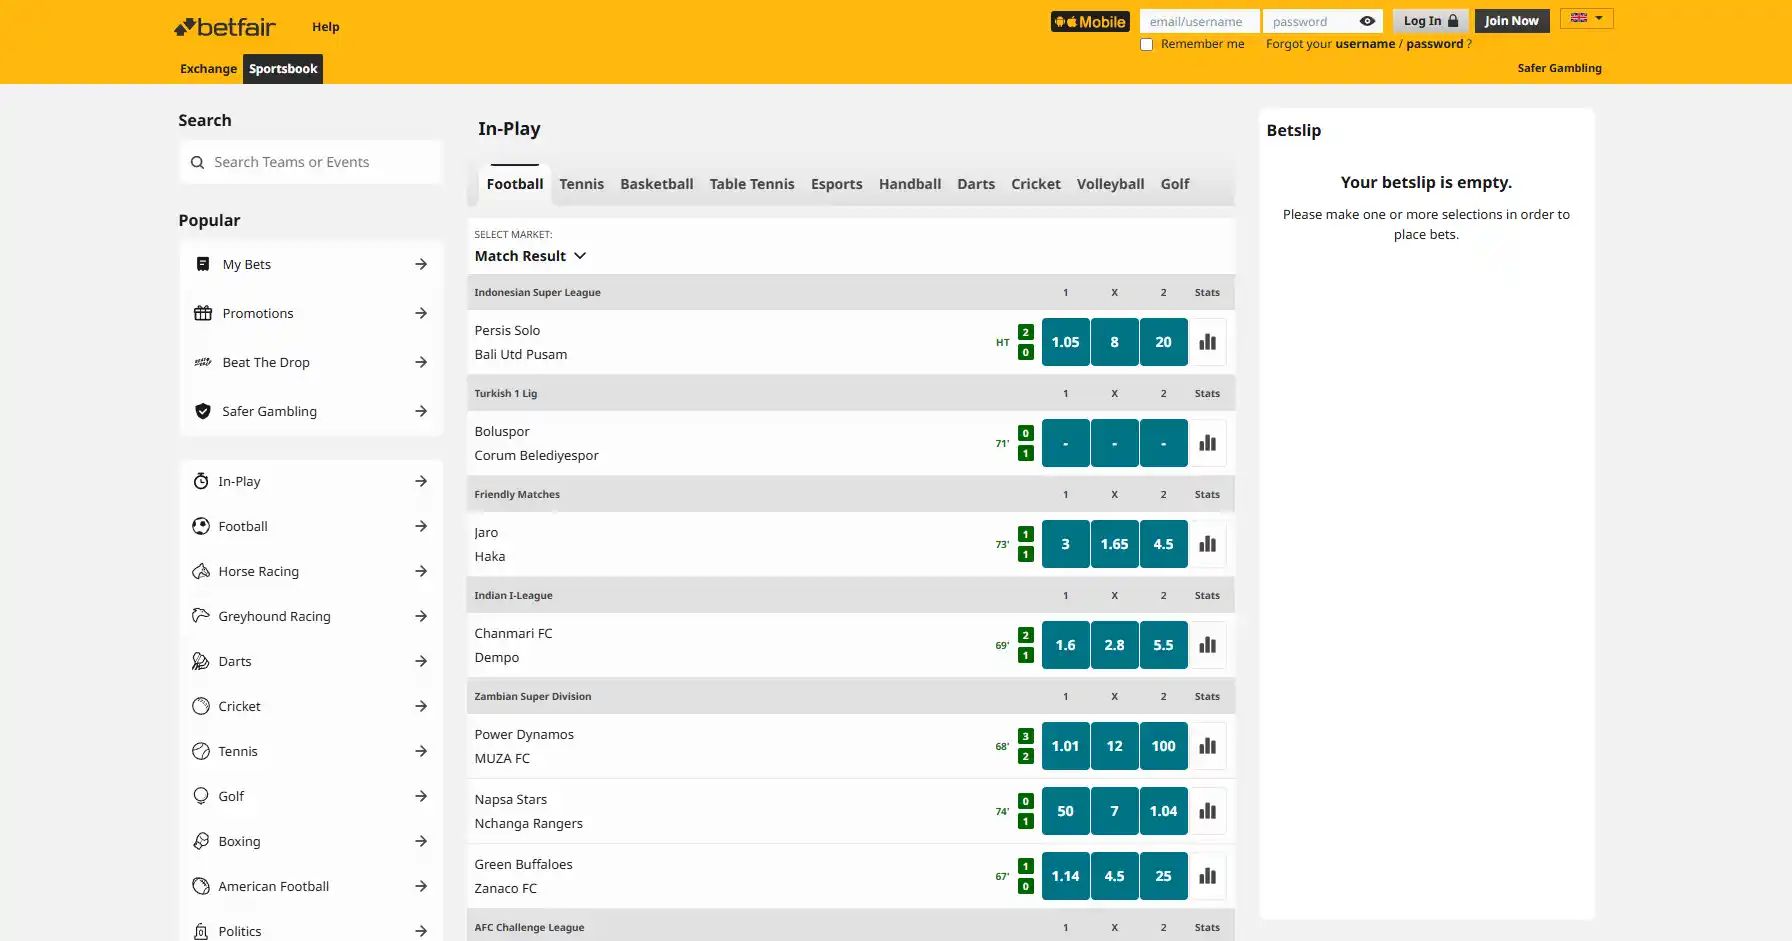The width and height of the screenshot is (1792, 941).
Task: Switch to the Esports tab
Action: [x=836, y=184]
